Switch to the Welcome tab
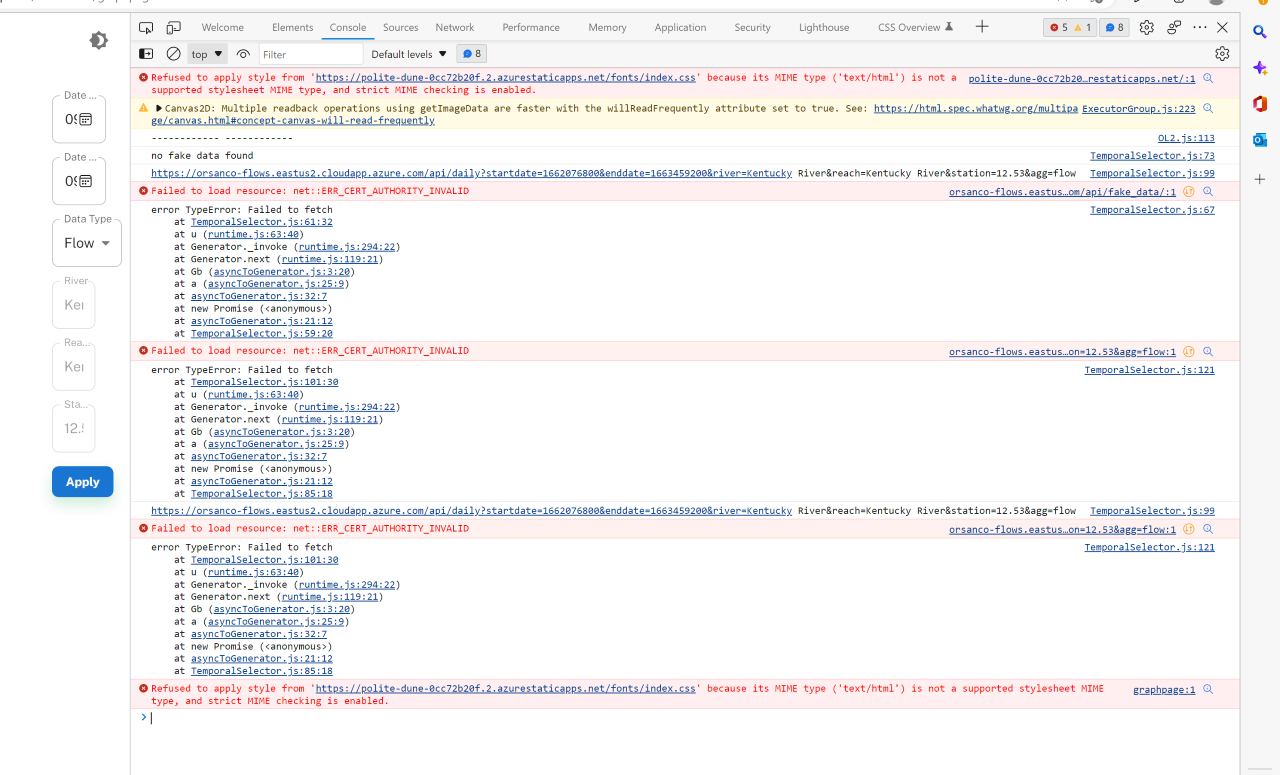This screenshot has width=1280, height=775. pyautogui.click(x=223, y=27)
